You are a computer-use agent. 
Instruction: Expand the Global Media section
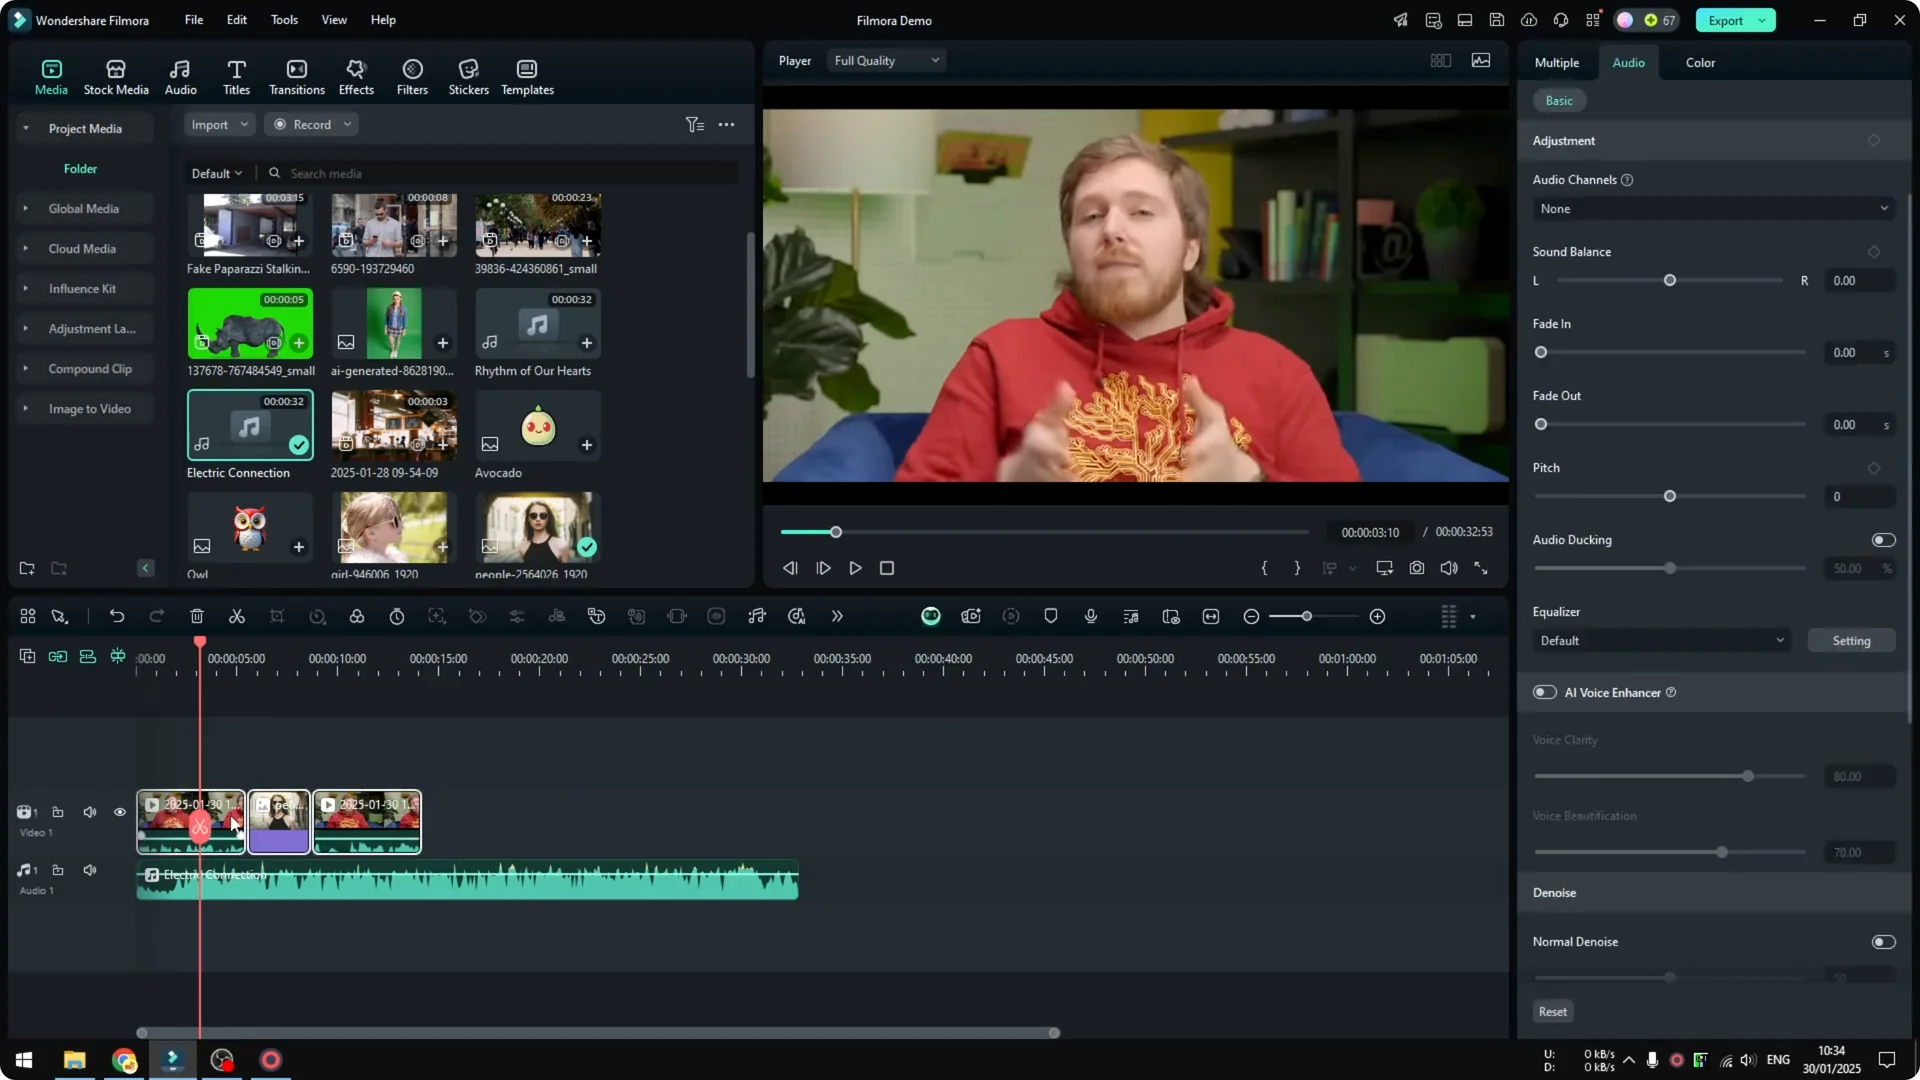tap(25, 208)
